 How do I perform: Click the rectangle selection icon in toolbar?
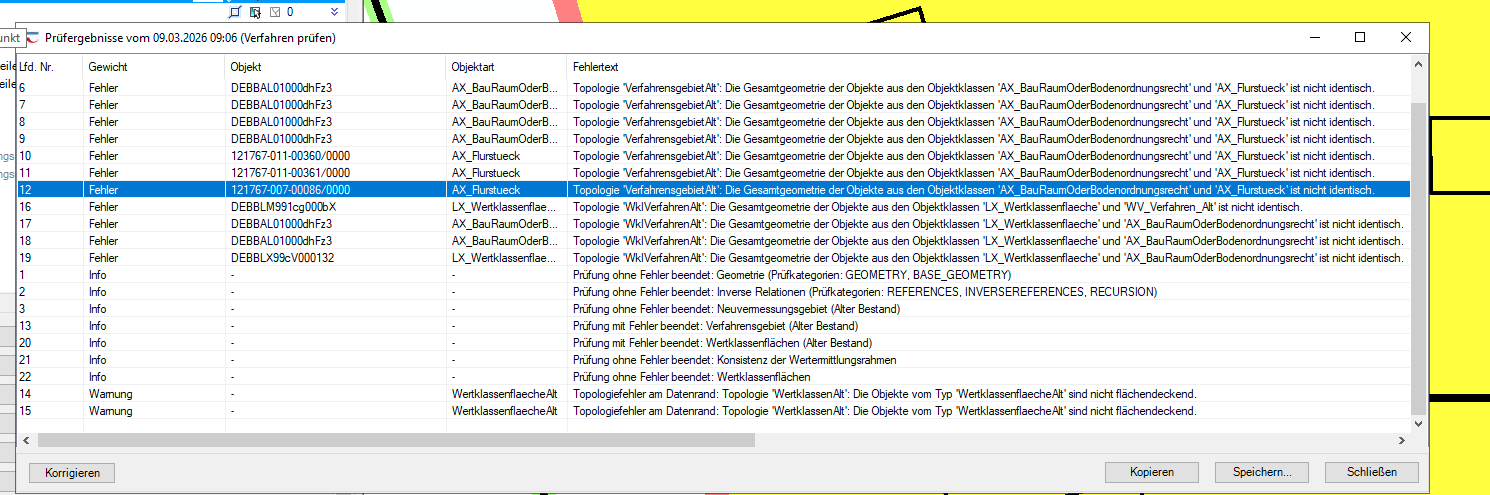[x=235, y=12]
